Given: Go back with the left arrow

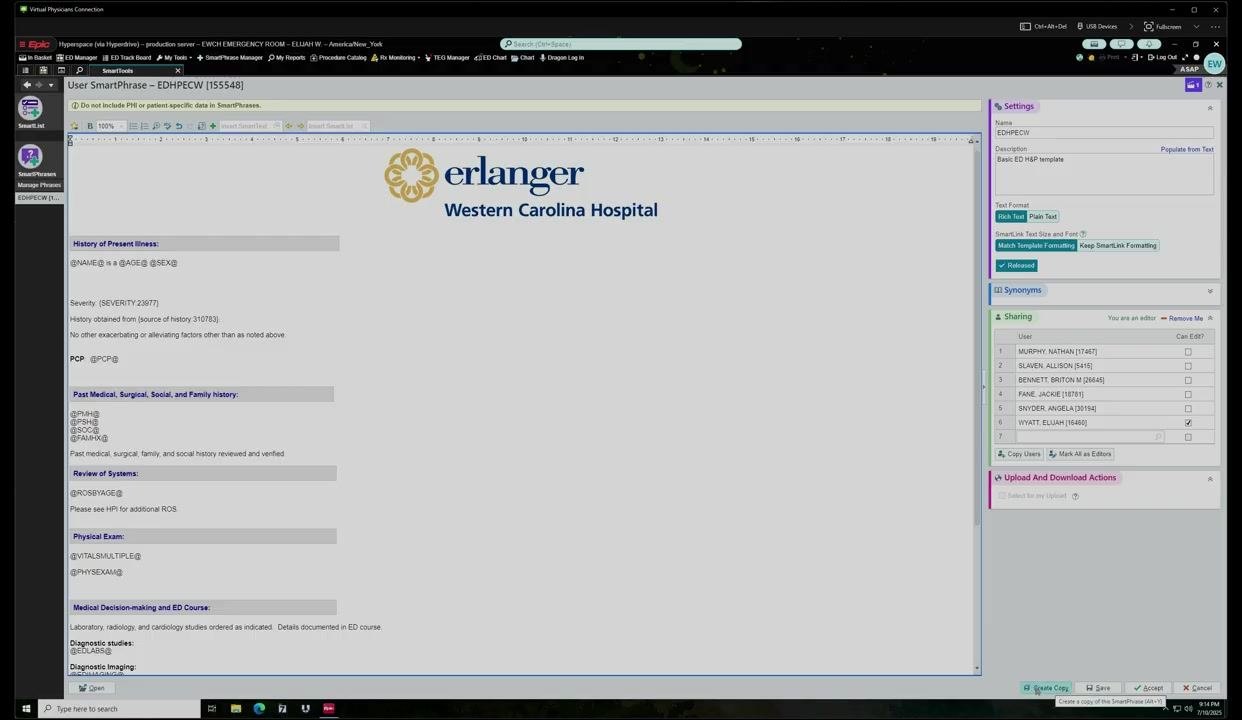Looking at the screenshot, I should [27, 85].
